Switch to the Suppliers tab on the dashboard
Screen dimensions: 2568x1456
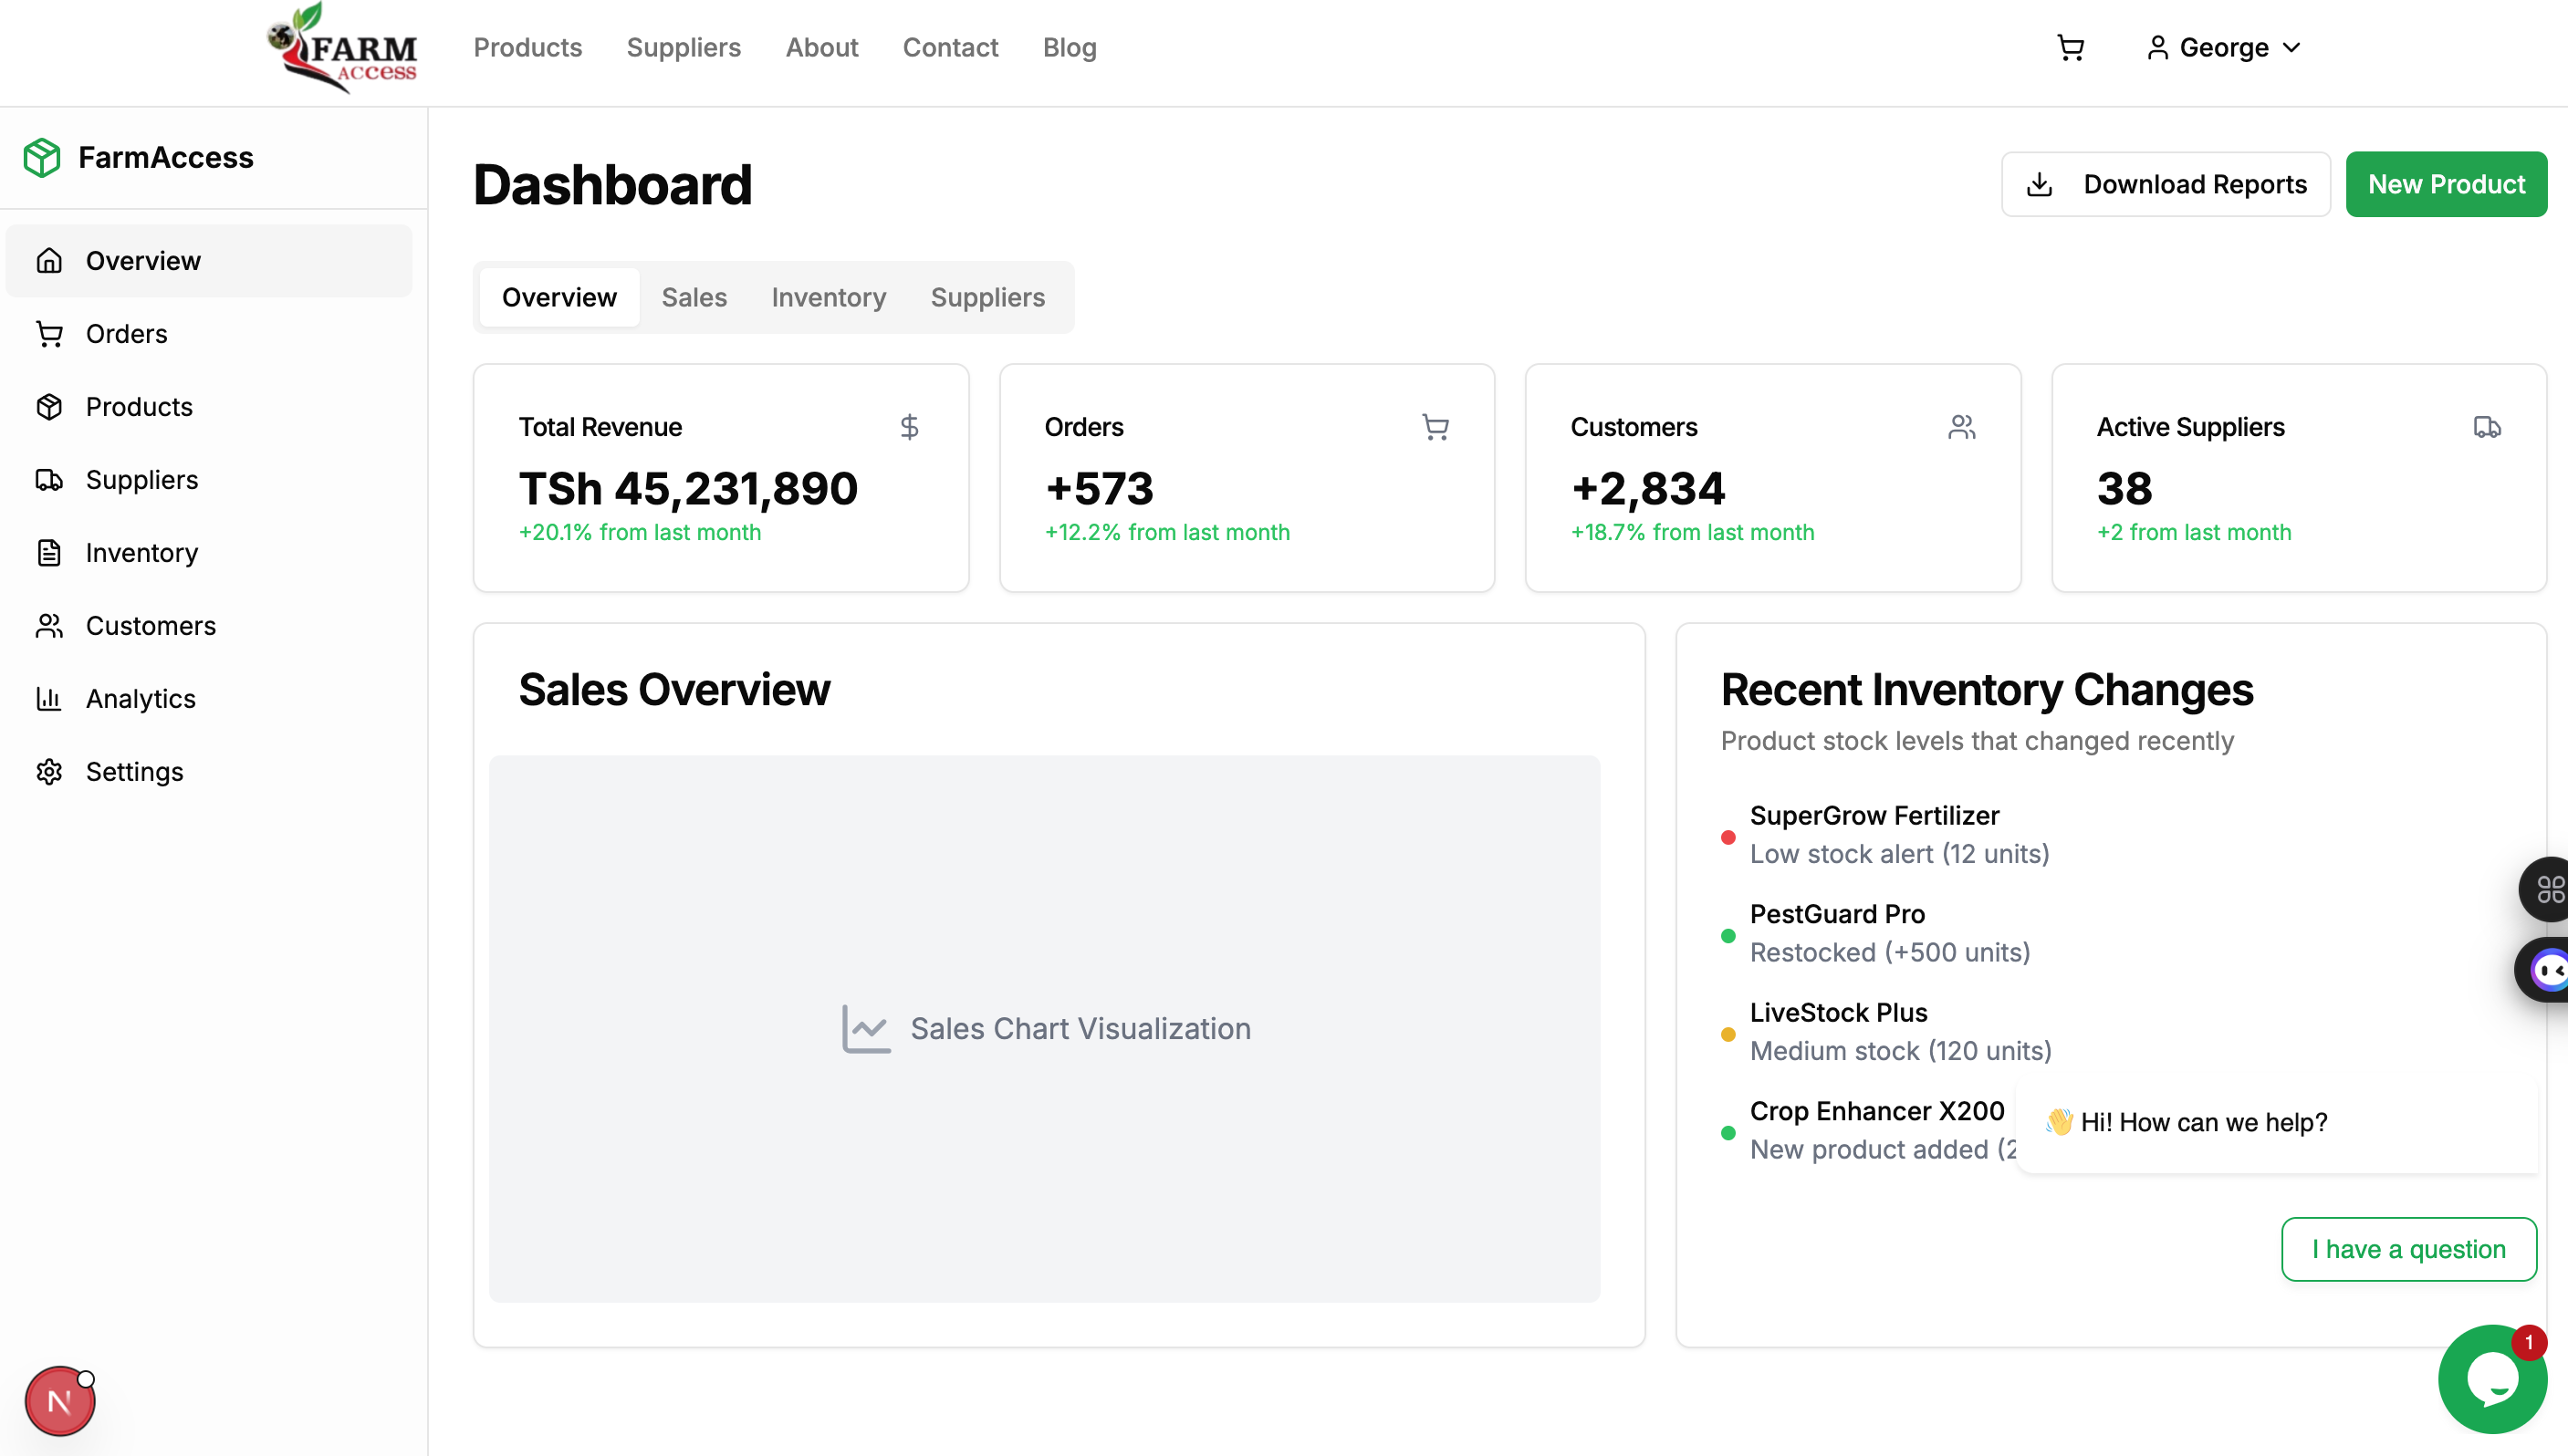click(x=988, y=297)
